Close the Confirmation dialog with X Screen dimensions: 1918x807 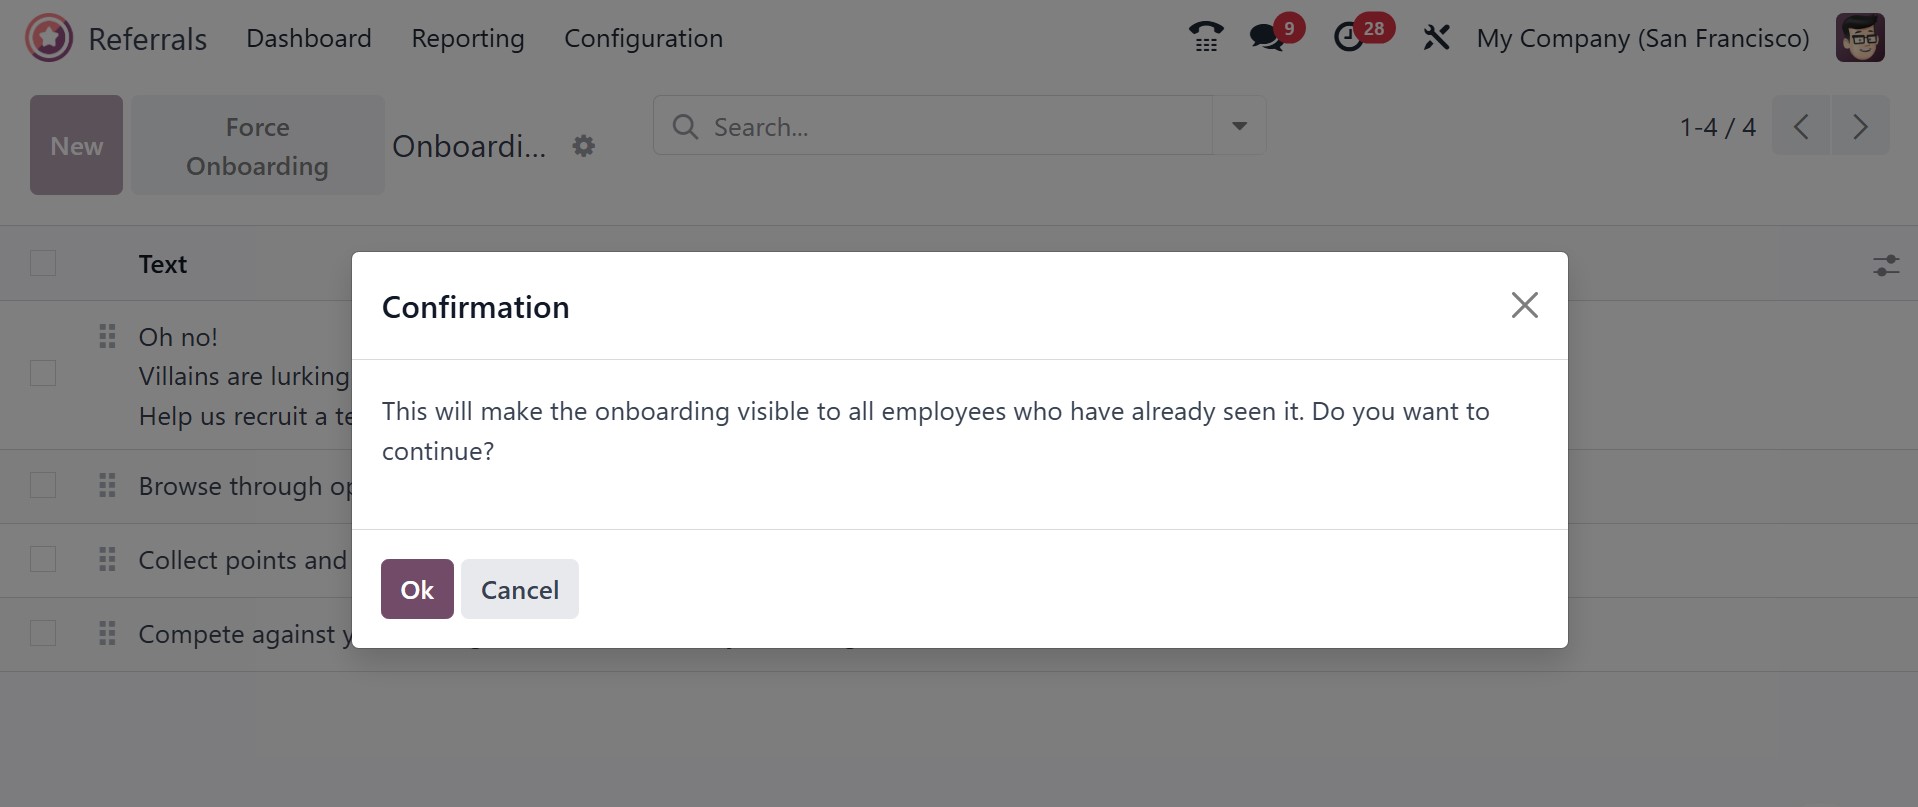1524,305
